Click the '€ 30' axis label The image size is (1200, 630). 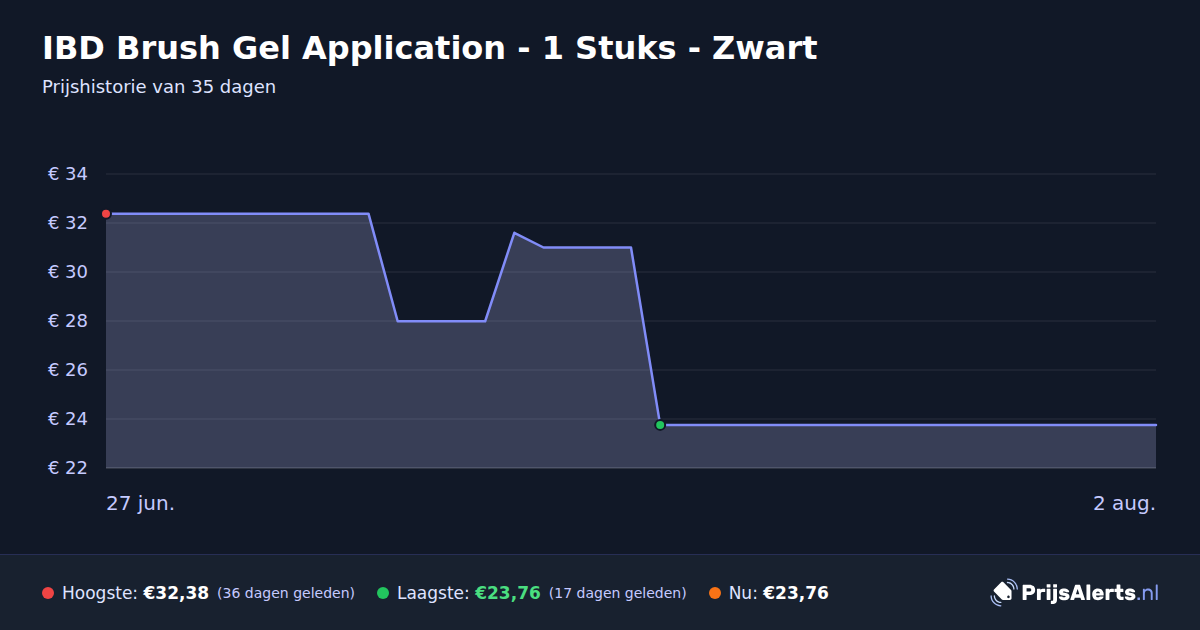[68, 272]
